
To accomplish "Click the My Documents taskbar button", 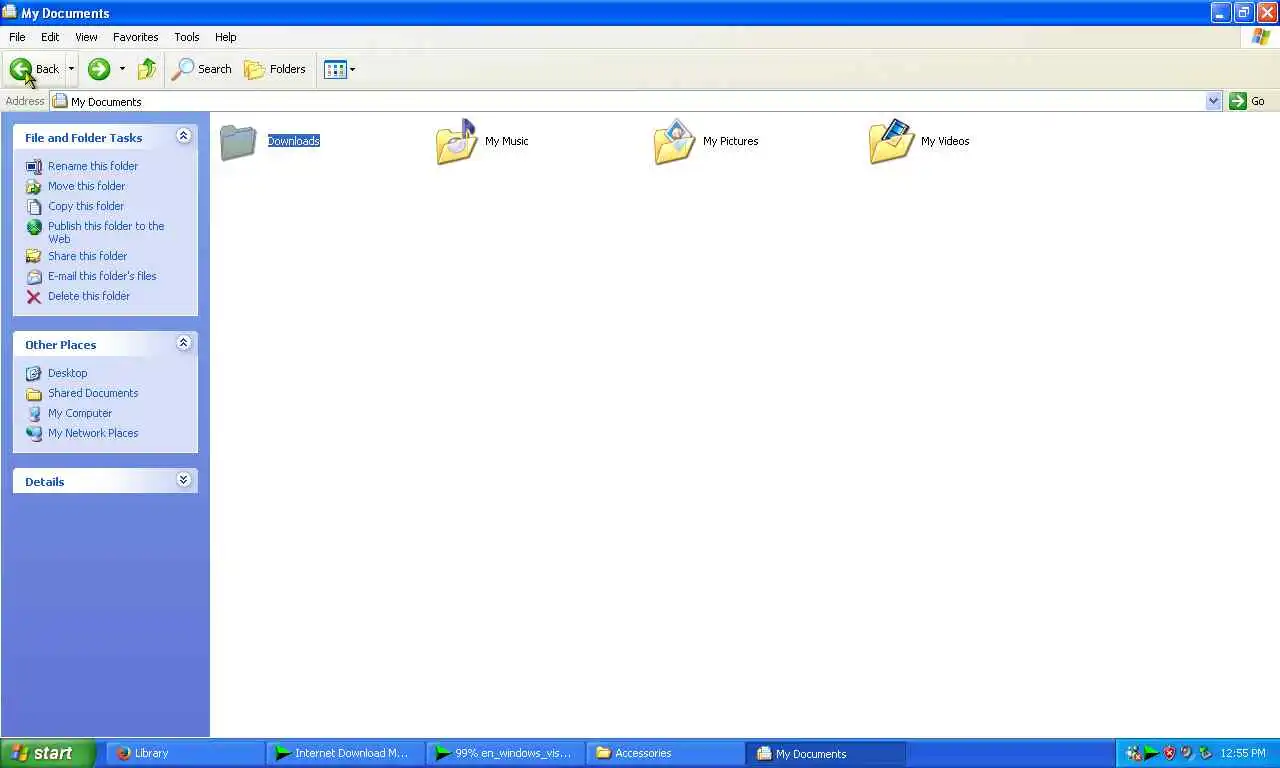I will click(x=826, y=753).
